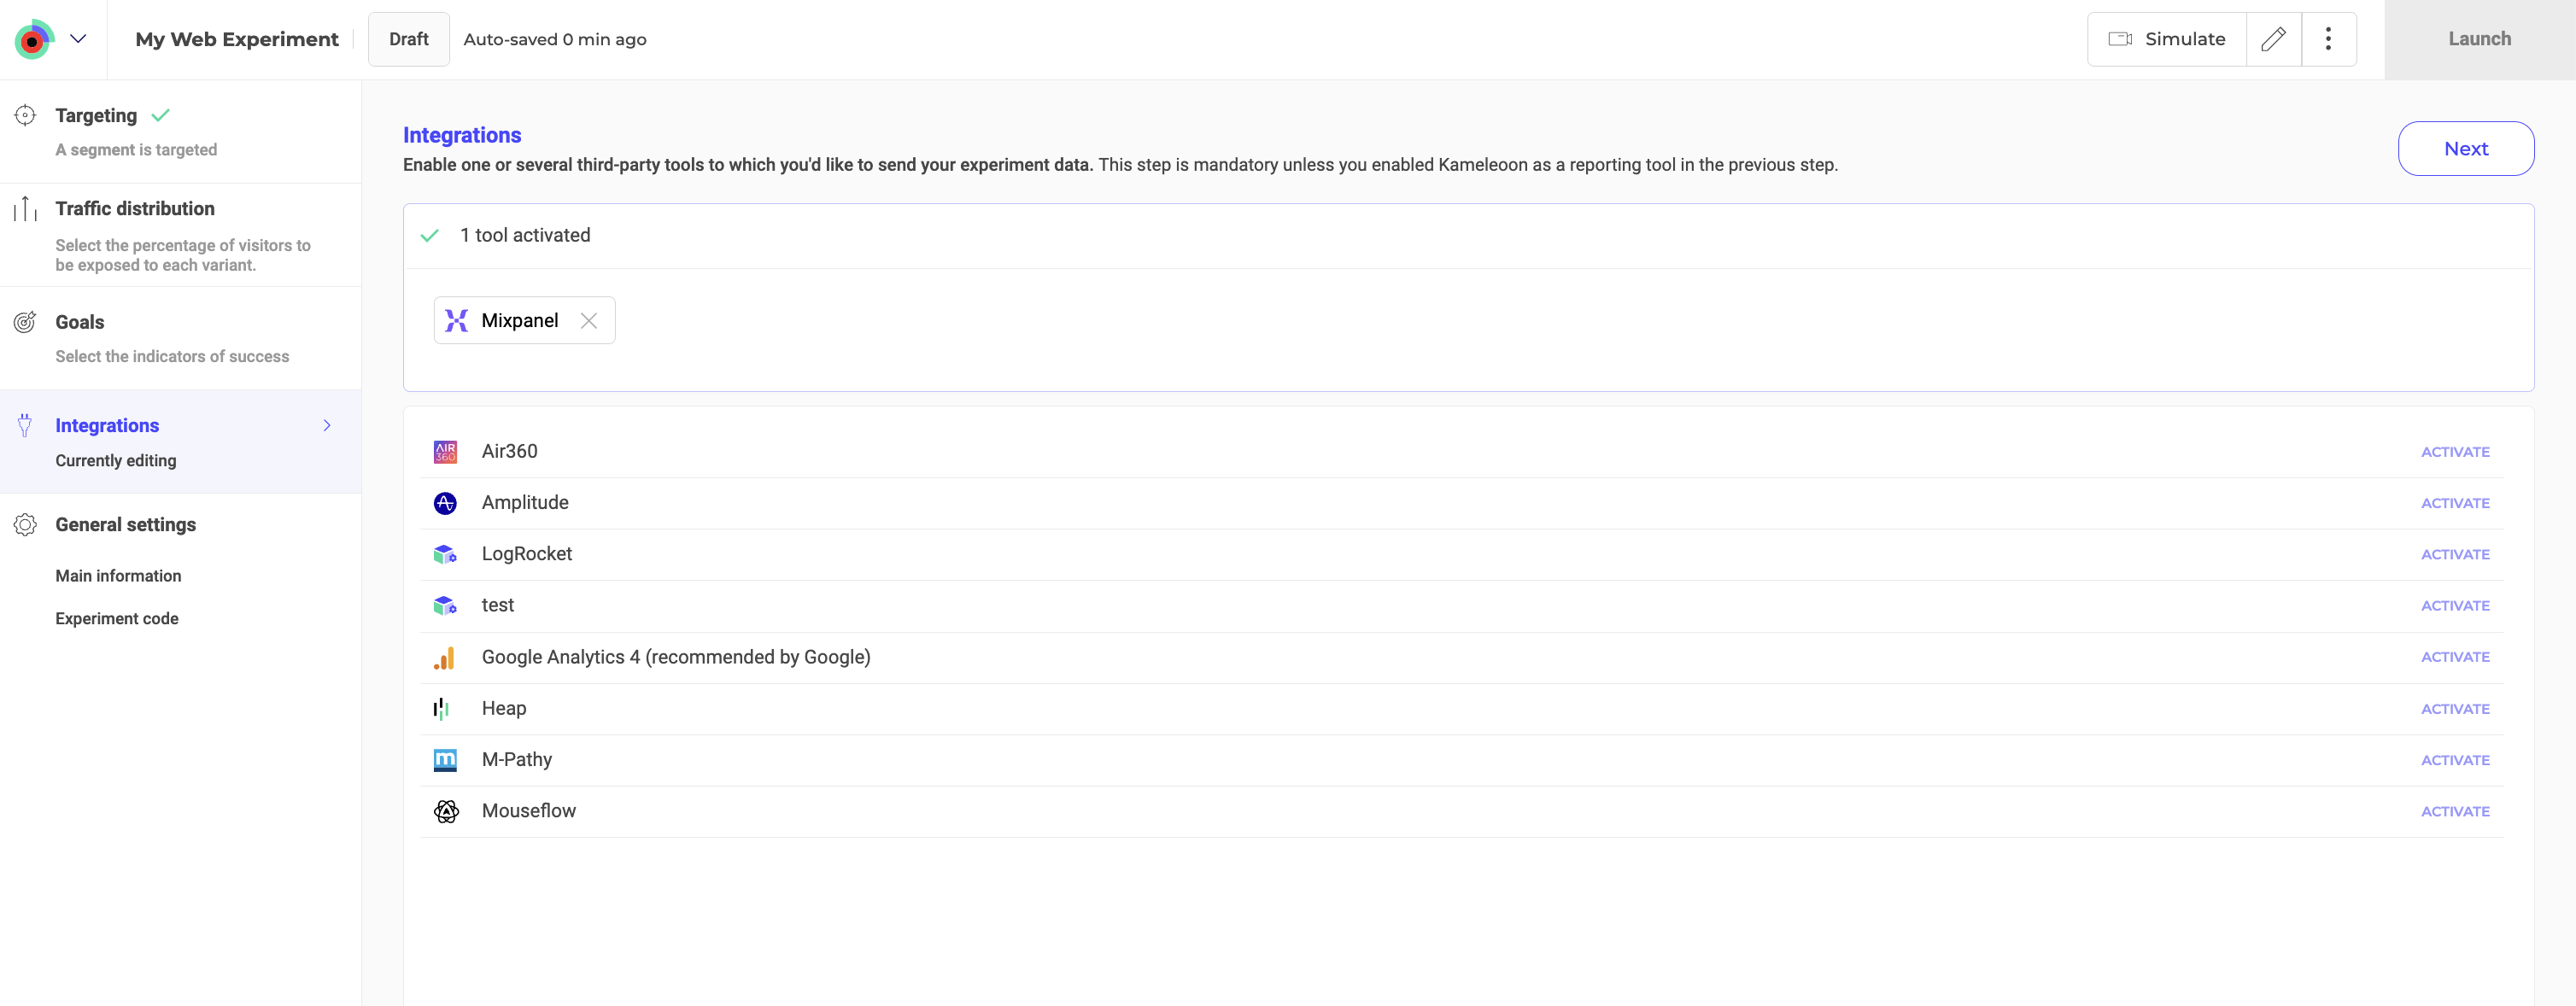Click the Kameleoon logo icon
The image size is (2576, 1006).
33,40
